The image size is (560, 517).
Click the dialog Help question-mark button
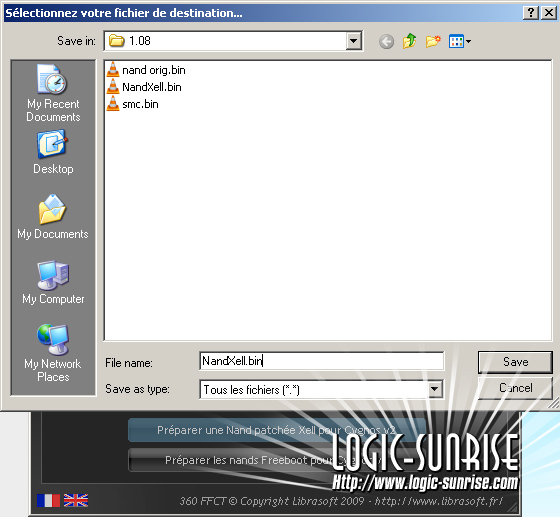pyautogui.click(x=531, y=13)
